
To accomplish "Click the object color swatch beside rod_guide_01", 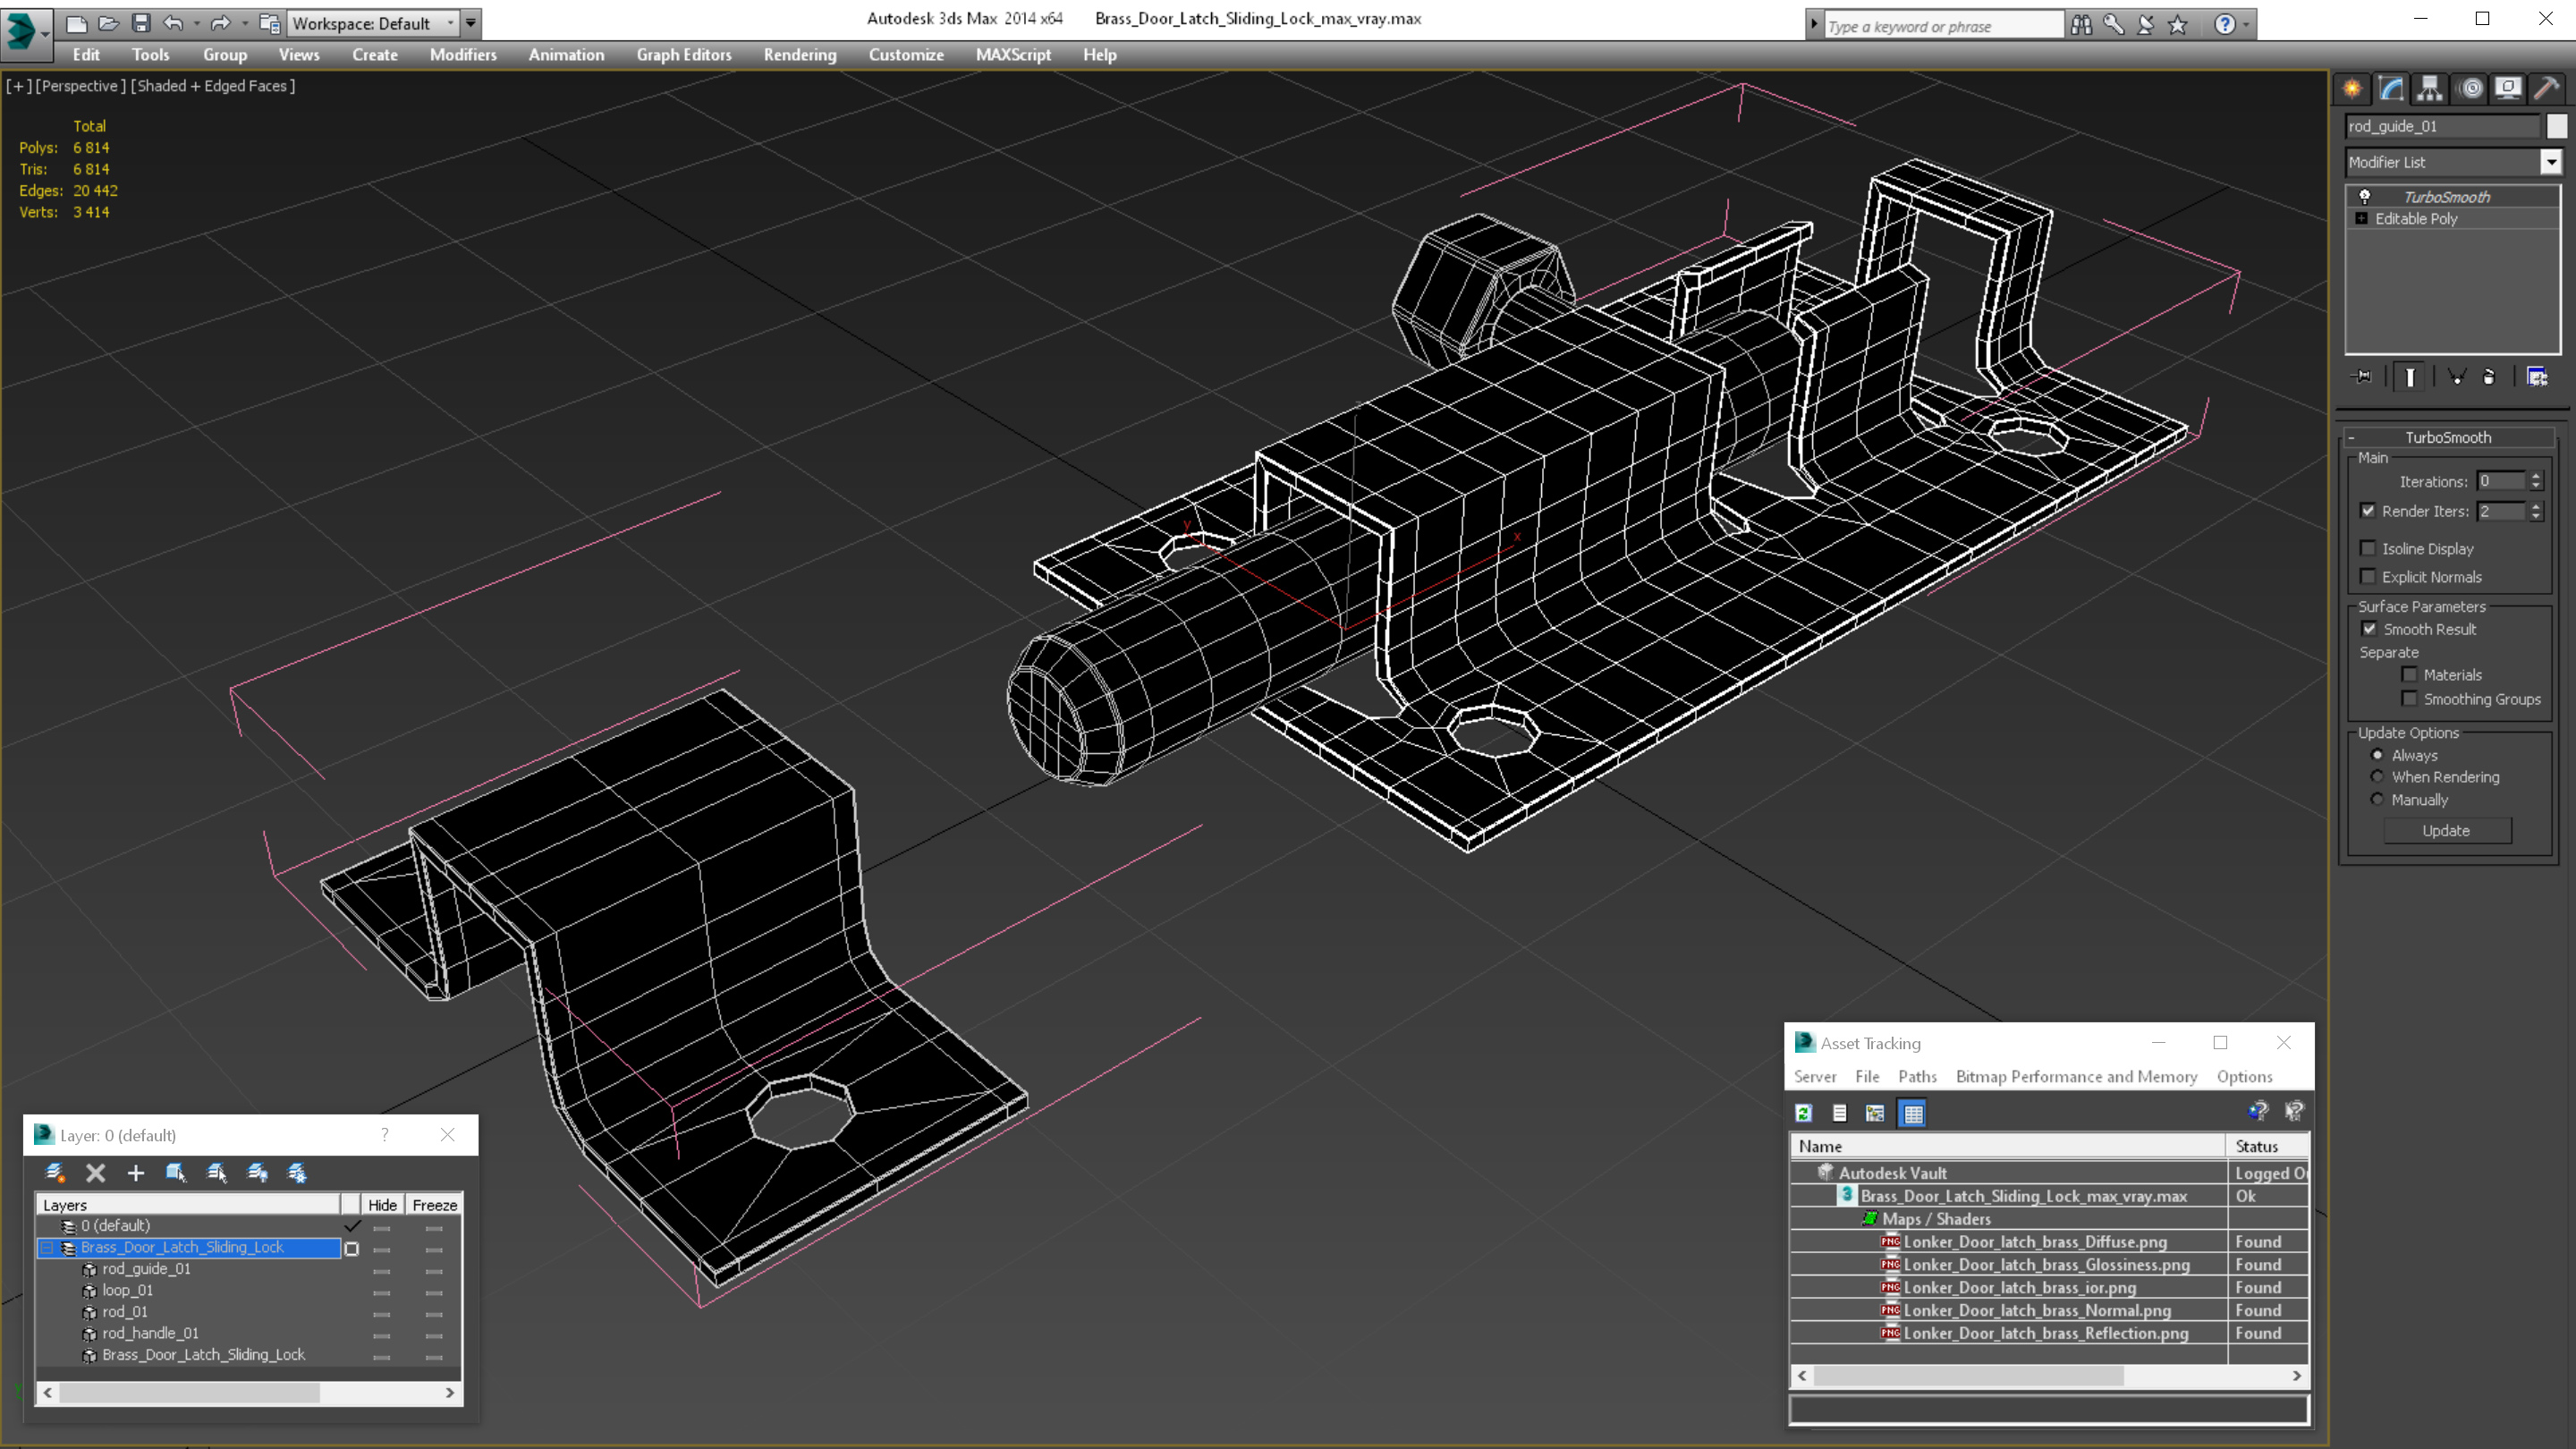I will click(2556, 126).
